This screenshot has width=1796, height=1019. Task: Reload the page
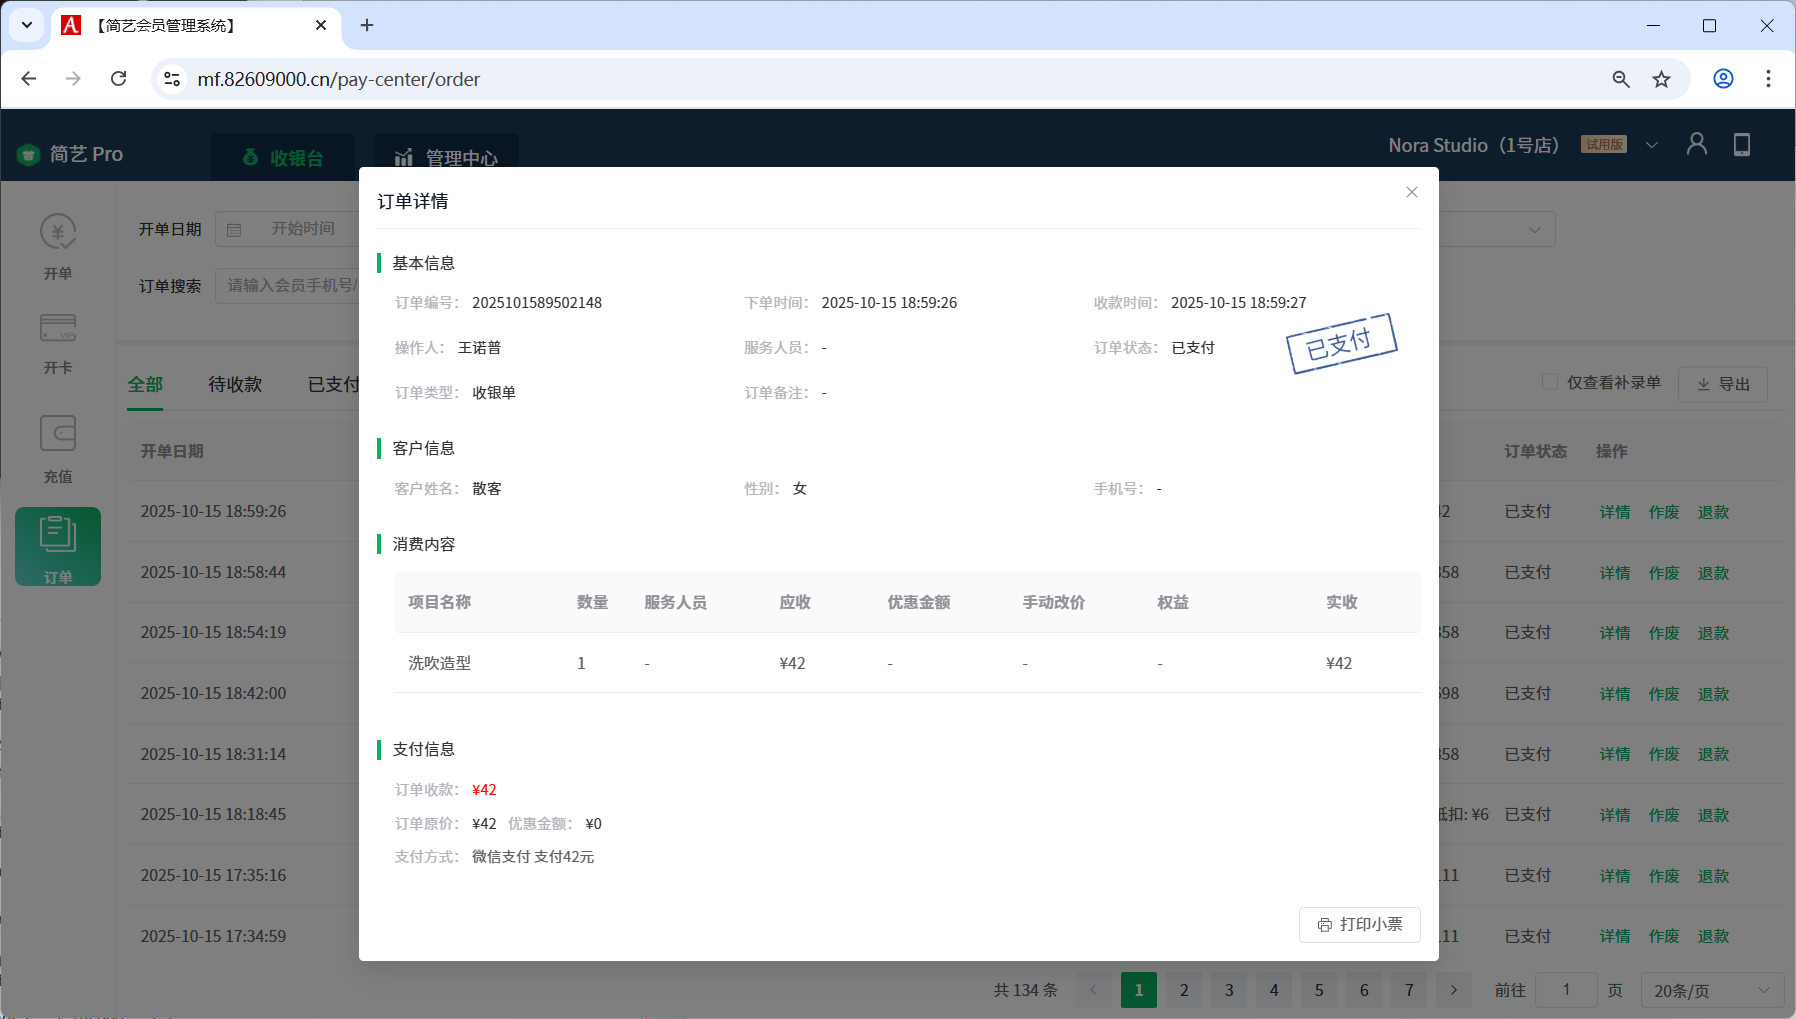[118, 79]
